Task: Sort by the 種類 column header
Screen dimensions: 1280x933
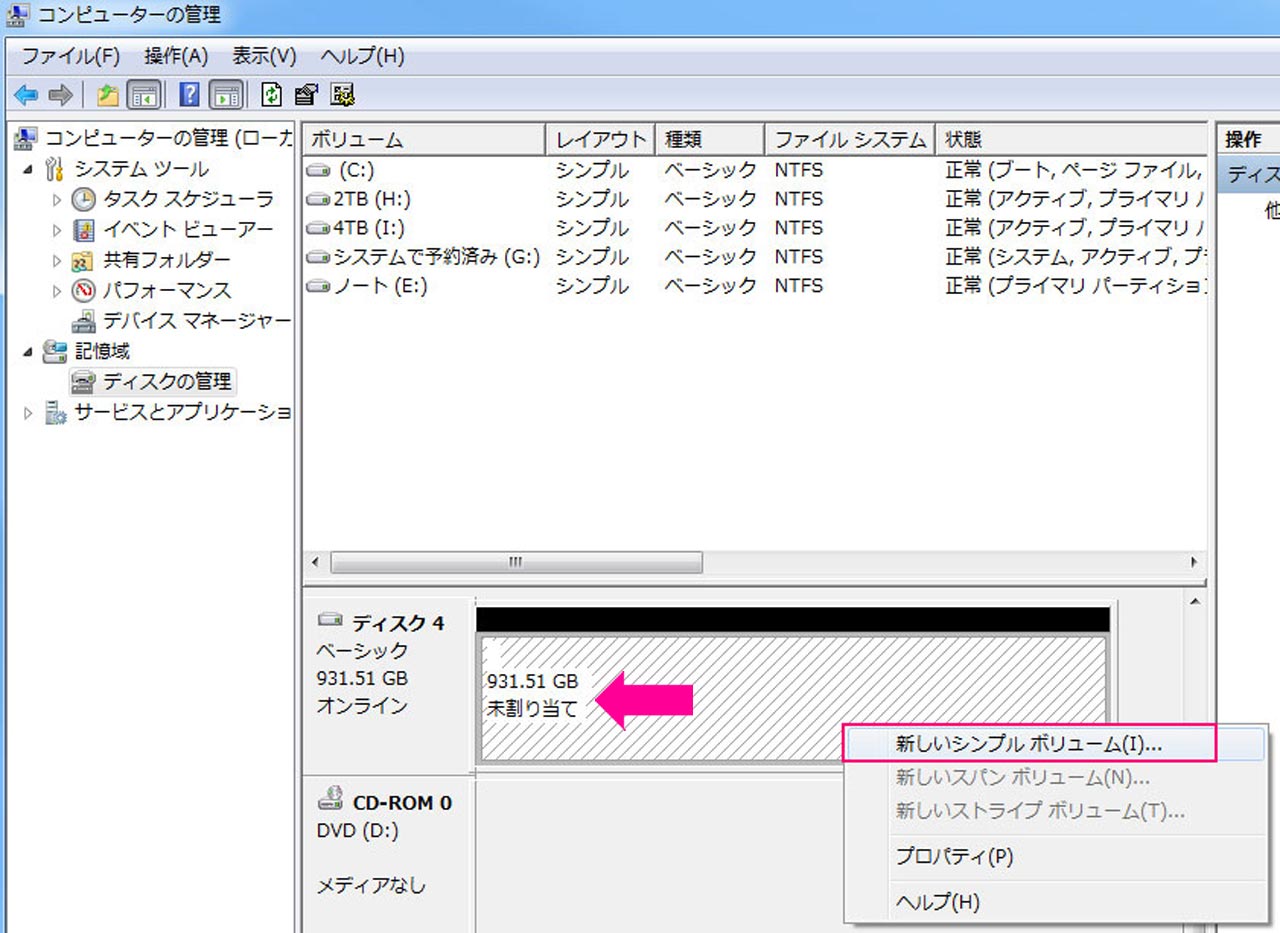Action: click(710, 139)
